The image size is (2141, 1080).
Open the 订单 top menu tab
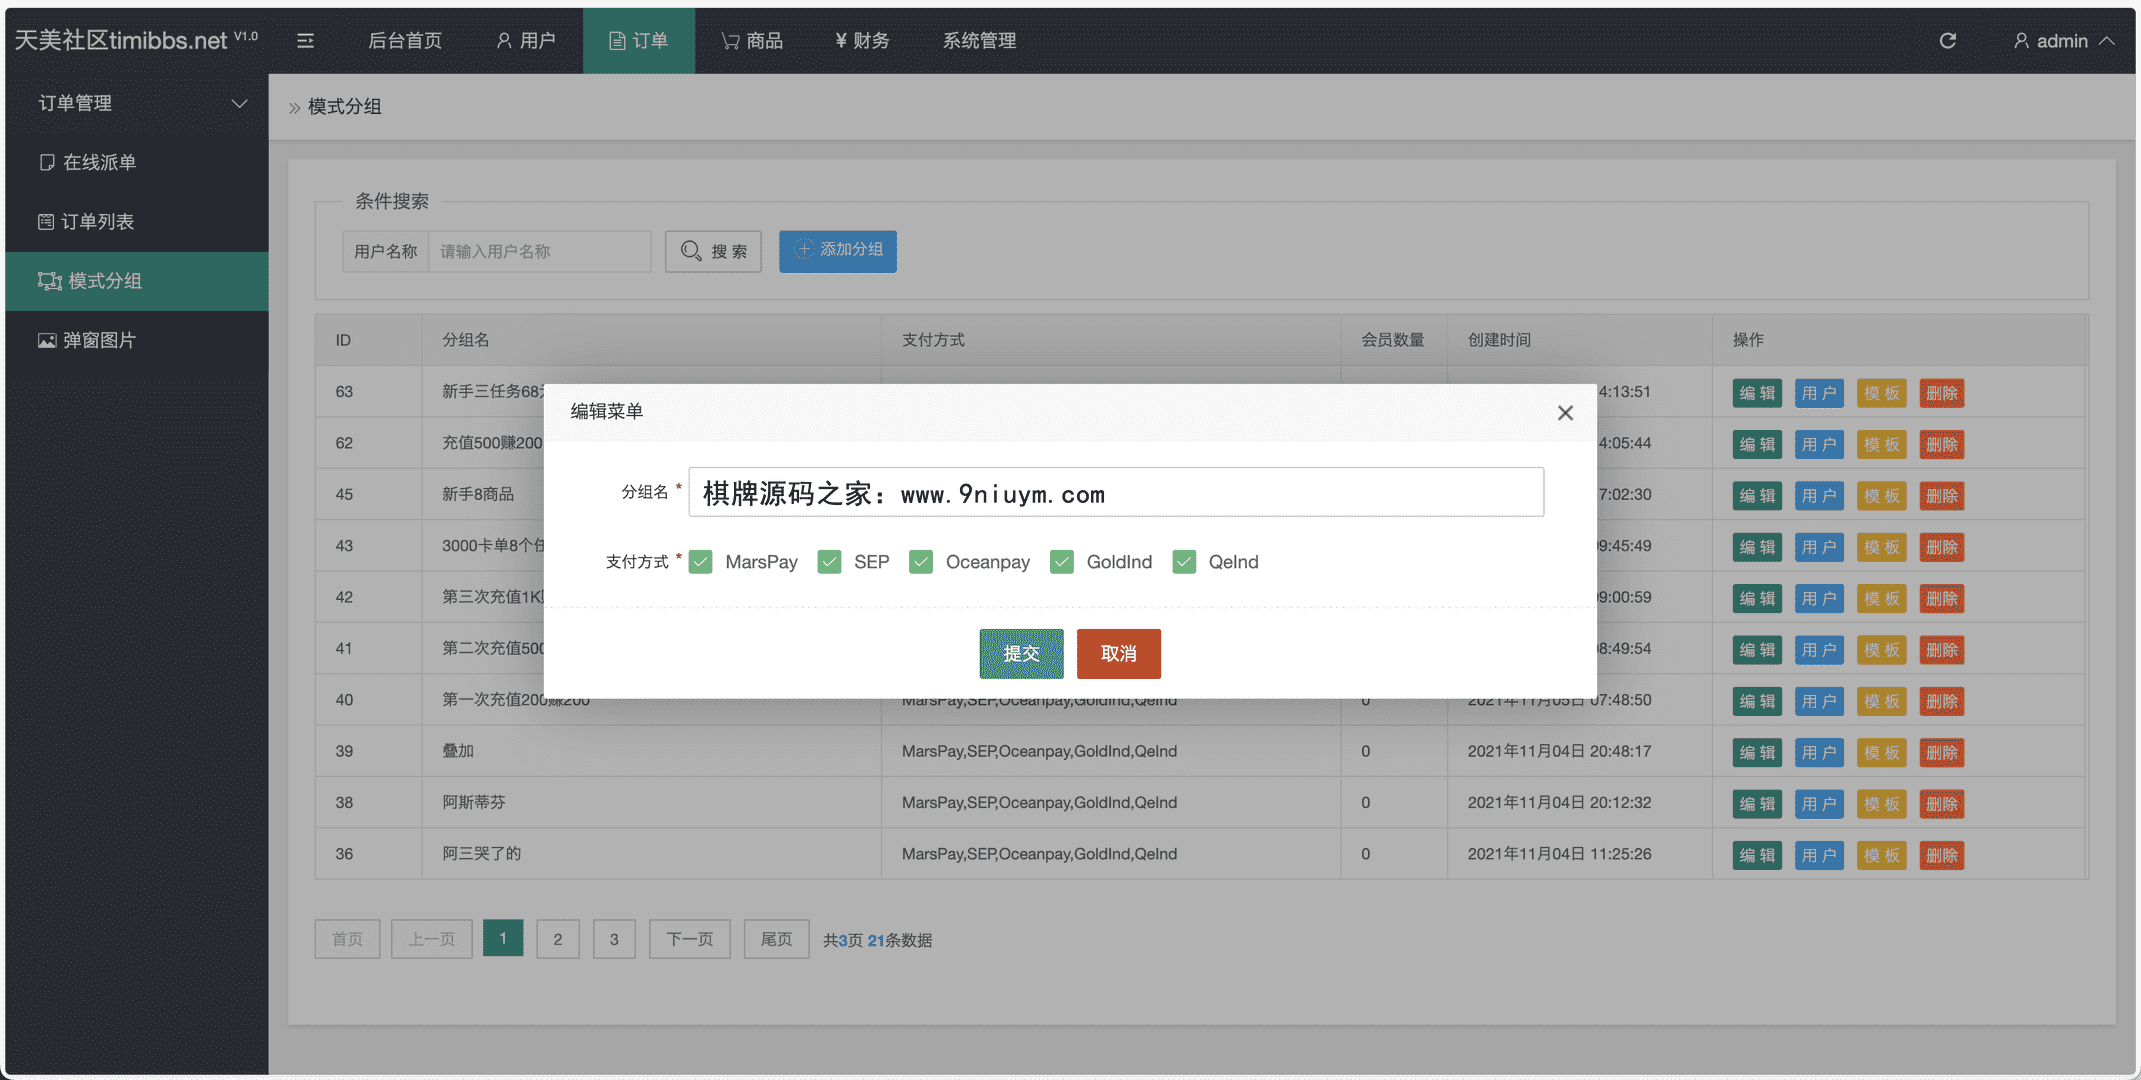(639, 41)
